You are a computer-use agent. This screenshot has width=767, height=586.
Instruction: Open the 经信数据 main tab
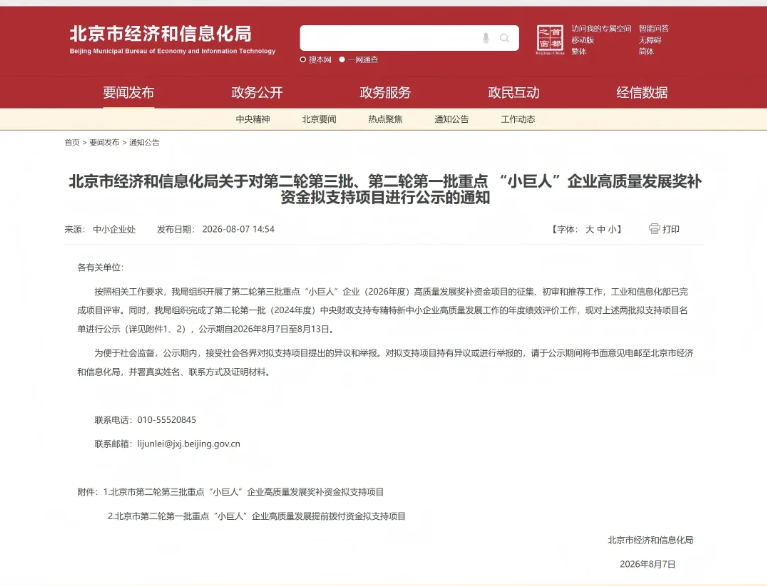click(x=642, y=92)
